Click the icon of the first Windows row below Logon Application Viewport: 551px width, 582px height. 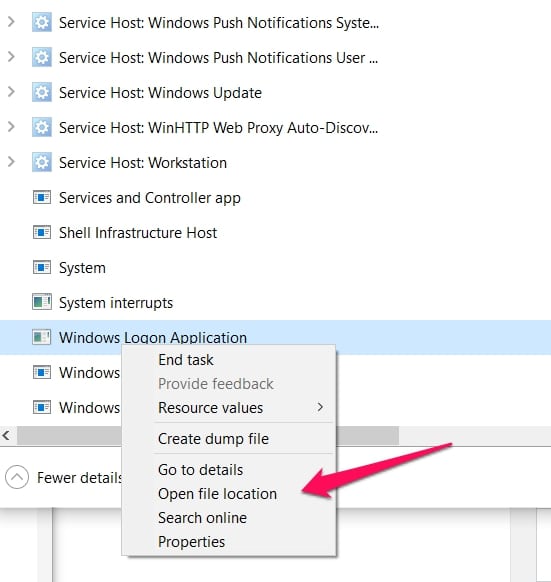[42, 372]
